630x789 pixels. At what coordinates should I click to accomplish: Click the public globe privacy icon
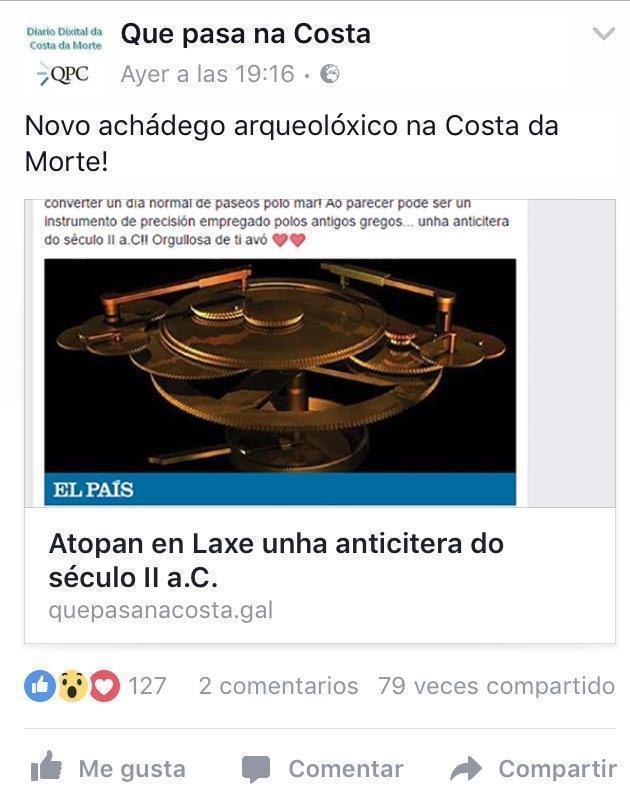[x=330, y=74]
